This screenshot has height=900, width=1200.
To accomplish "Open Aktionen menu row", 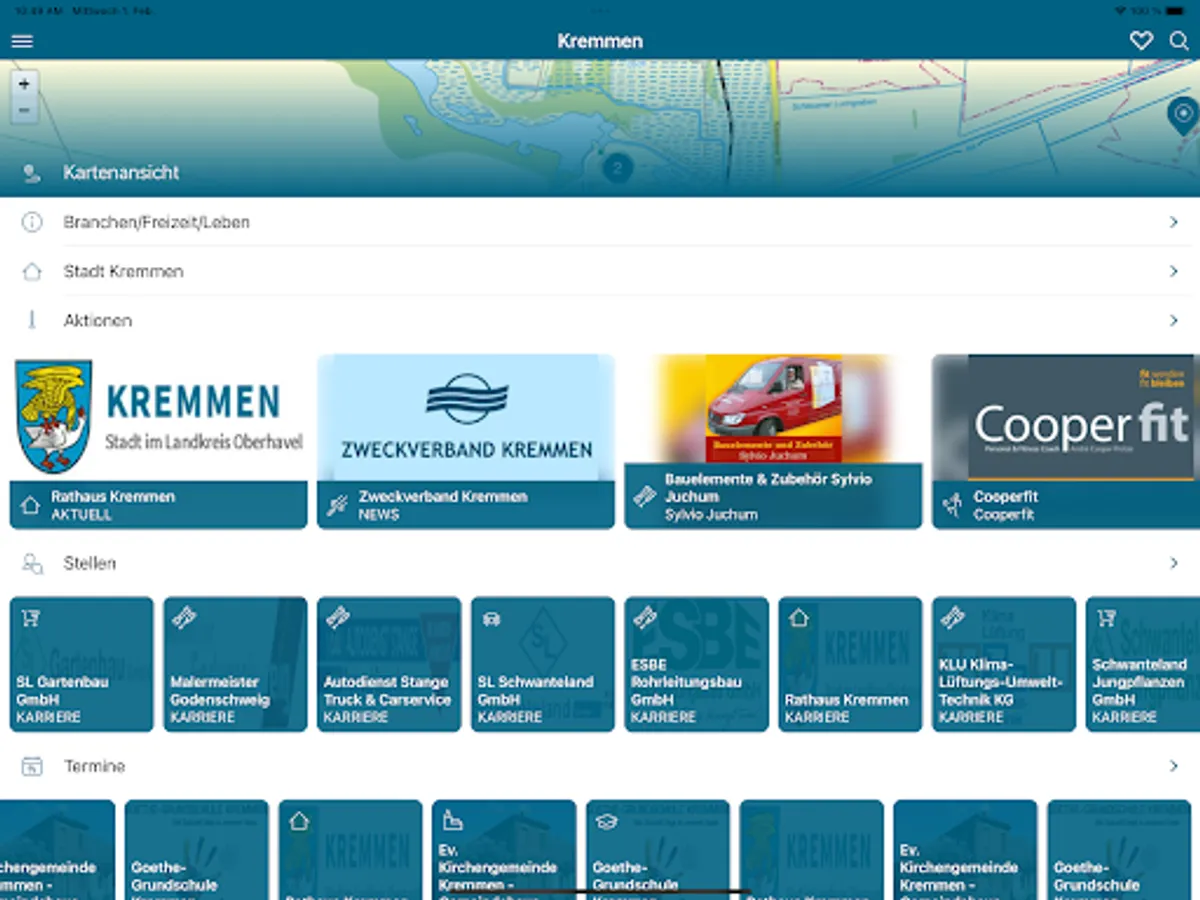I will tap(600, 320).
